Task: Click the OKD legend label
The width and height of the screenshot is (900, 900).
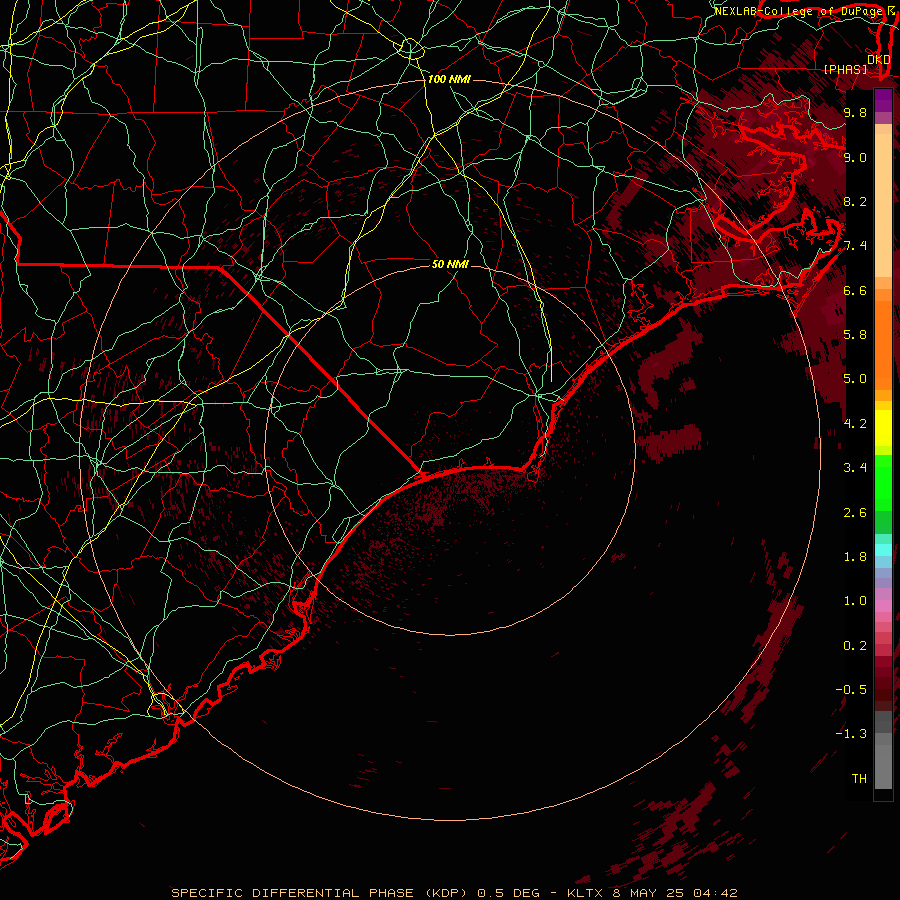Action: tap(879, 59)
